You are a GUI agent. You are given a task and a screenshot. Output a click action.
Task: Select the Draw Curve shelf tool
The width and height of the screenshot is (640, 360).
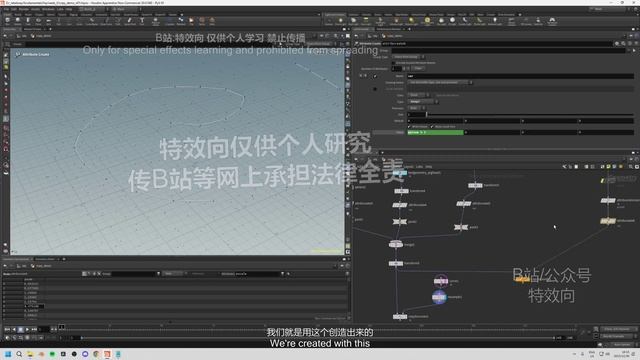click(106, 21)
